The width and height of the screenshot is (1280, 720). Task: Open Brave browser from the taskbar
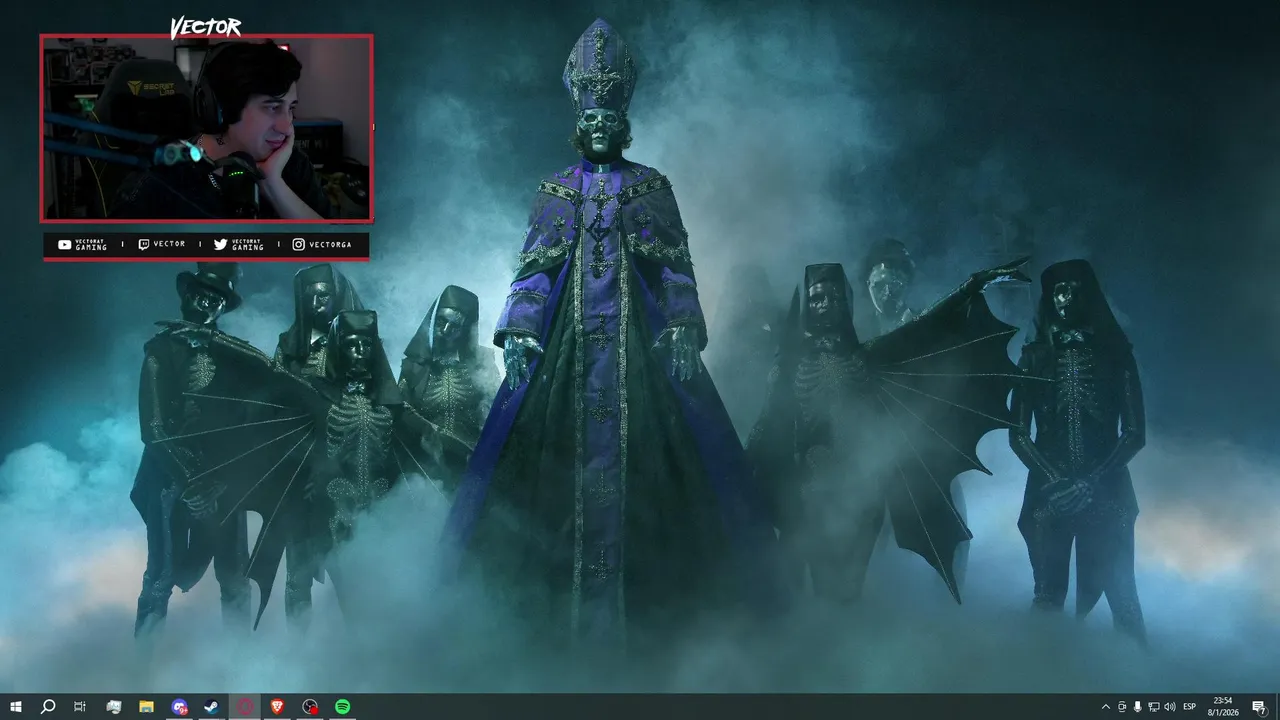click(277, 707)
